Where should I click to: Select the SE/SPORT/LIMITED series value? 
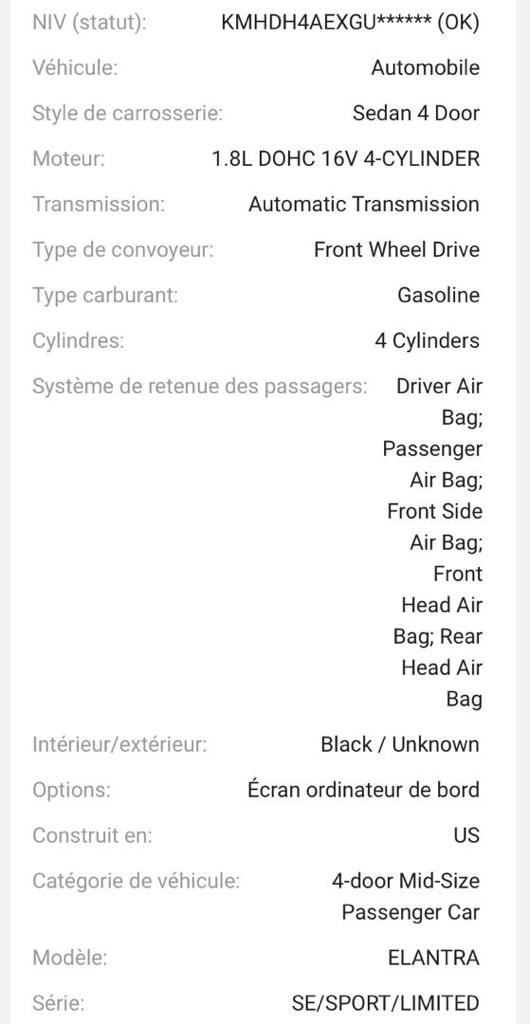(x=386, y=1003)
